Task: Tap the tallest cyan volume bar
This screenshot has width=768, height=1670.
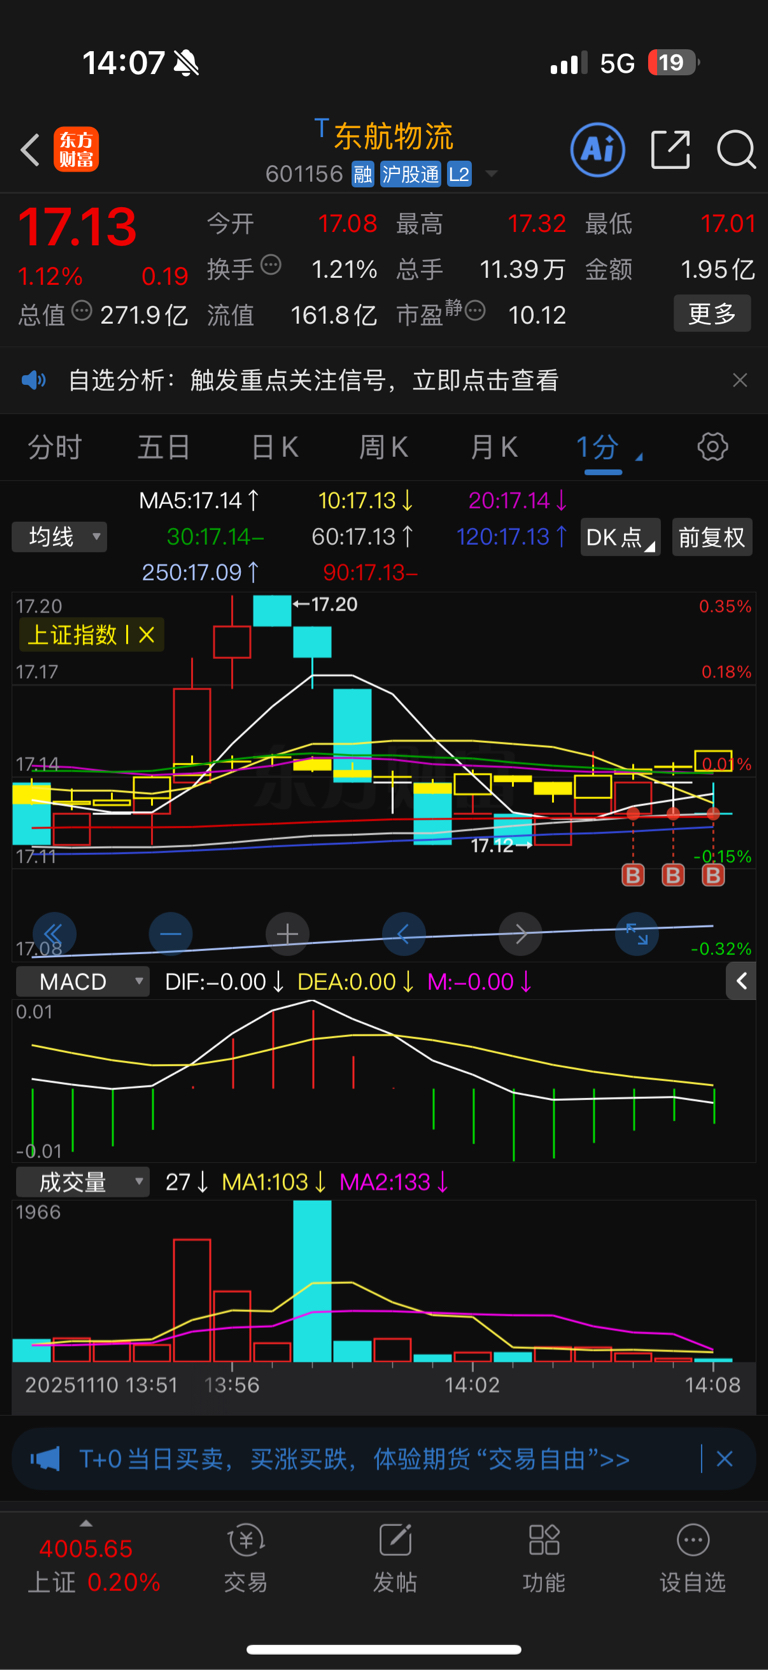Action: 312,1281
